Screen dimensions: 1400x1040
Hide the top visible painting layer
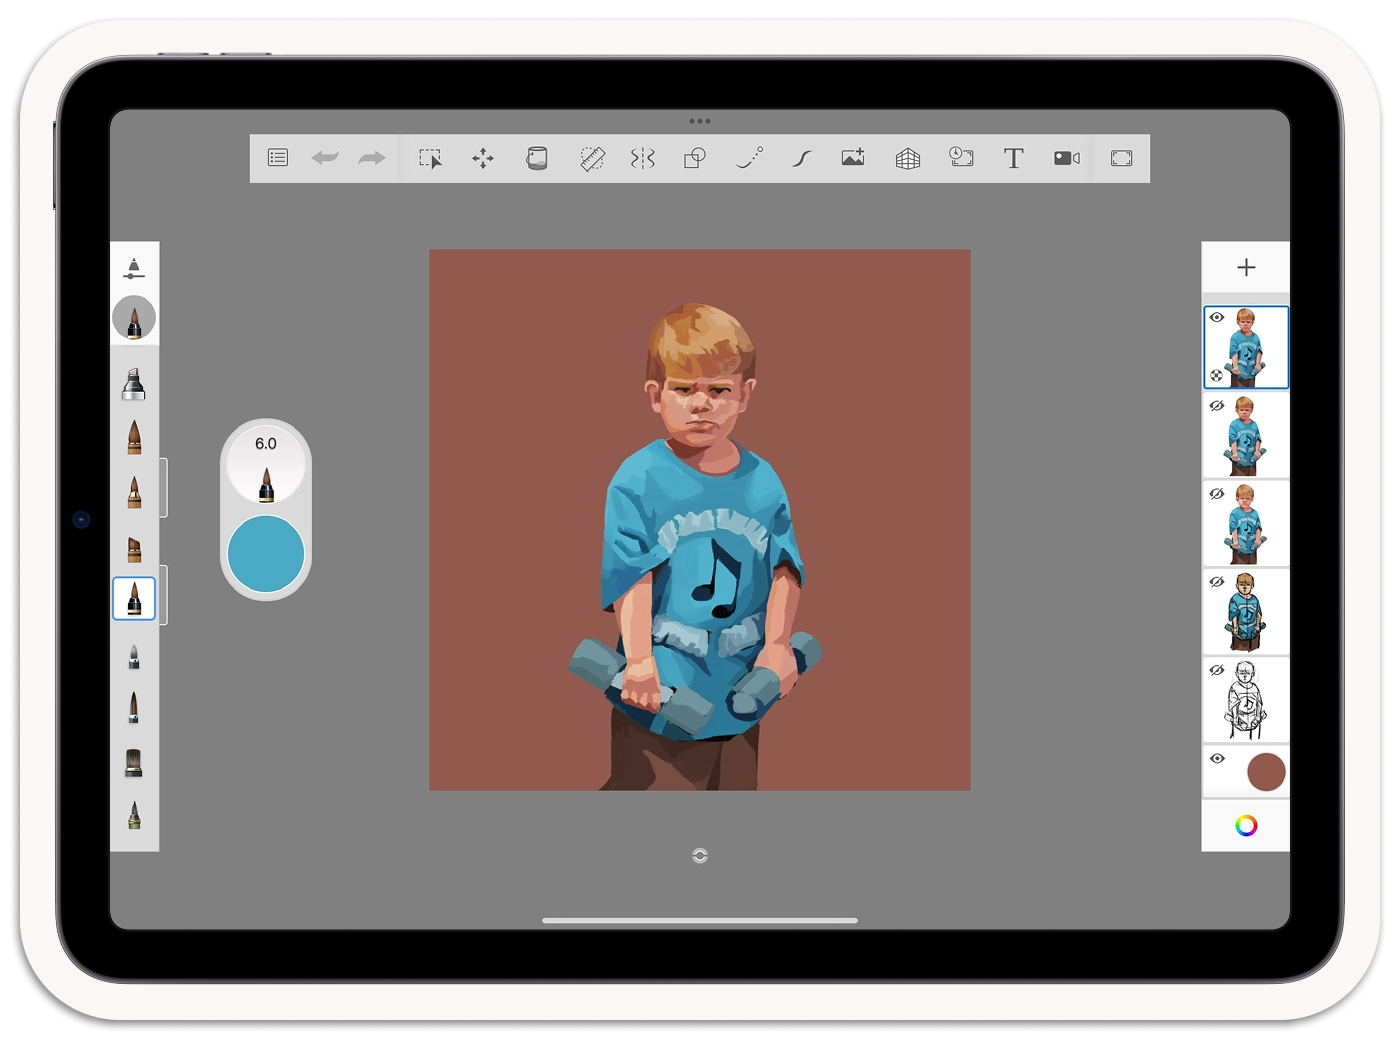[1217, 317]
